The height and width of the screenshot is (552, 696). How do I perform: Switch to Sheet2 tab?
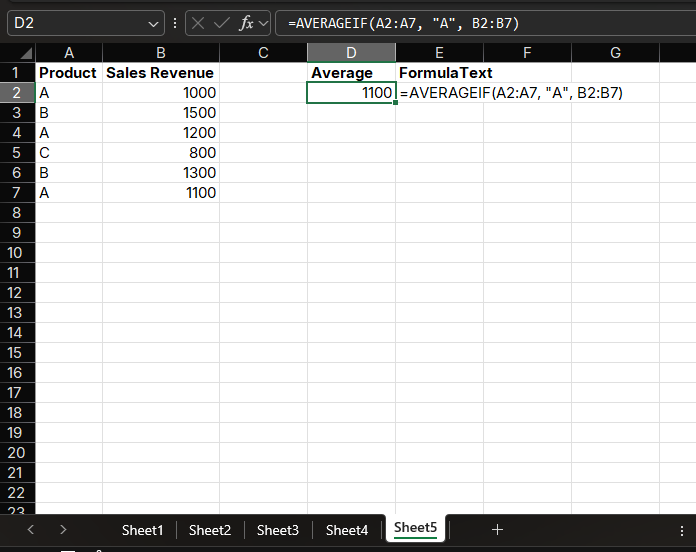coord(210,530)
